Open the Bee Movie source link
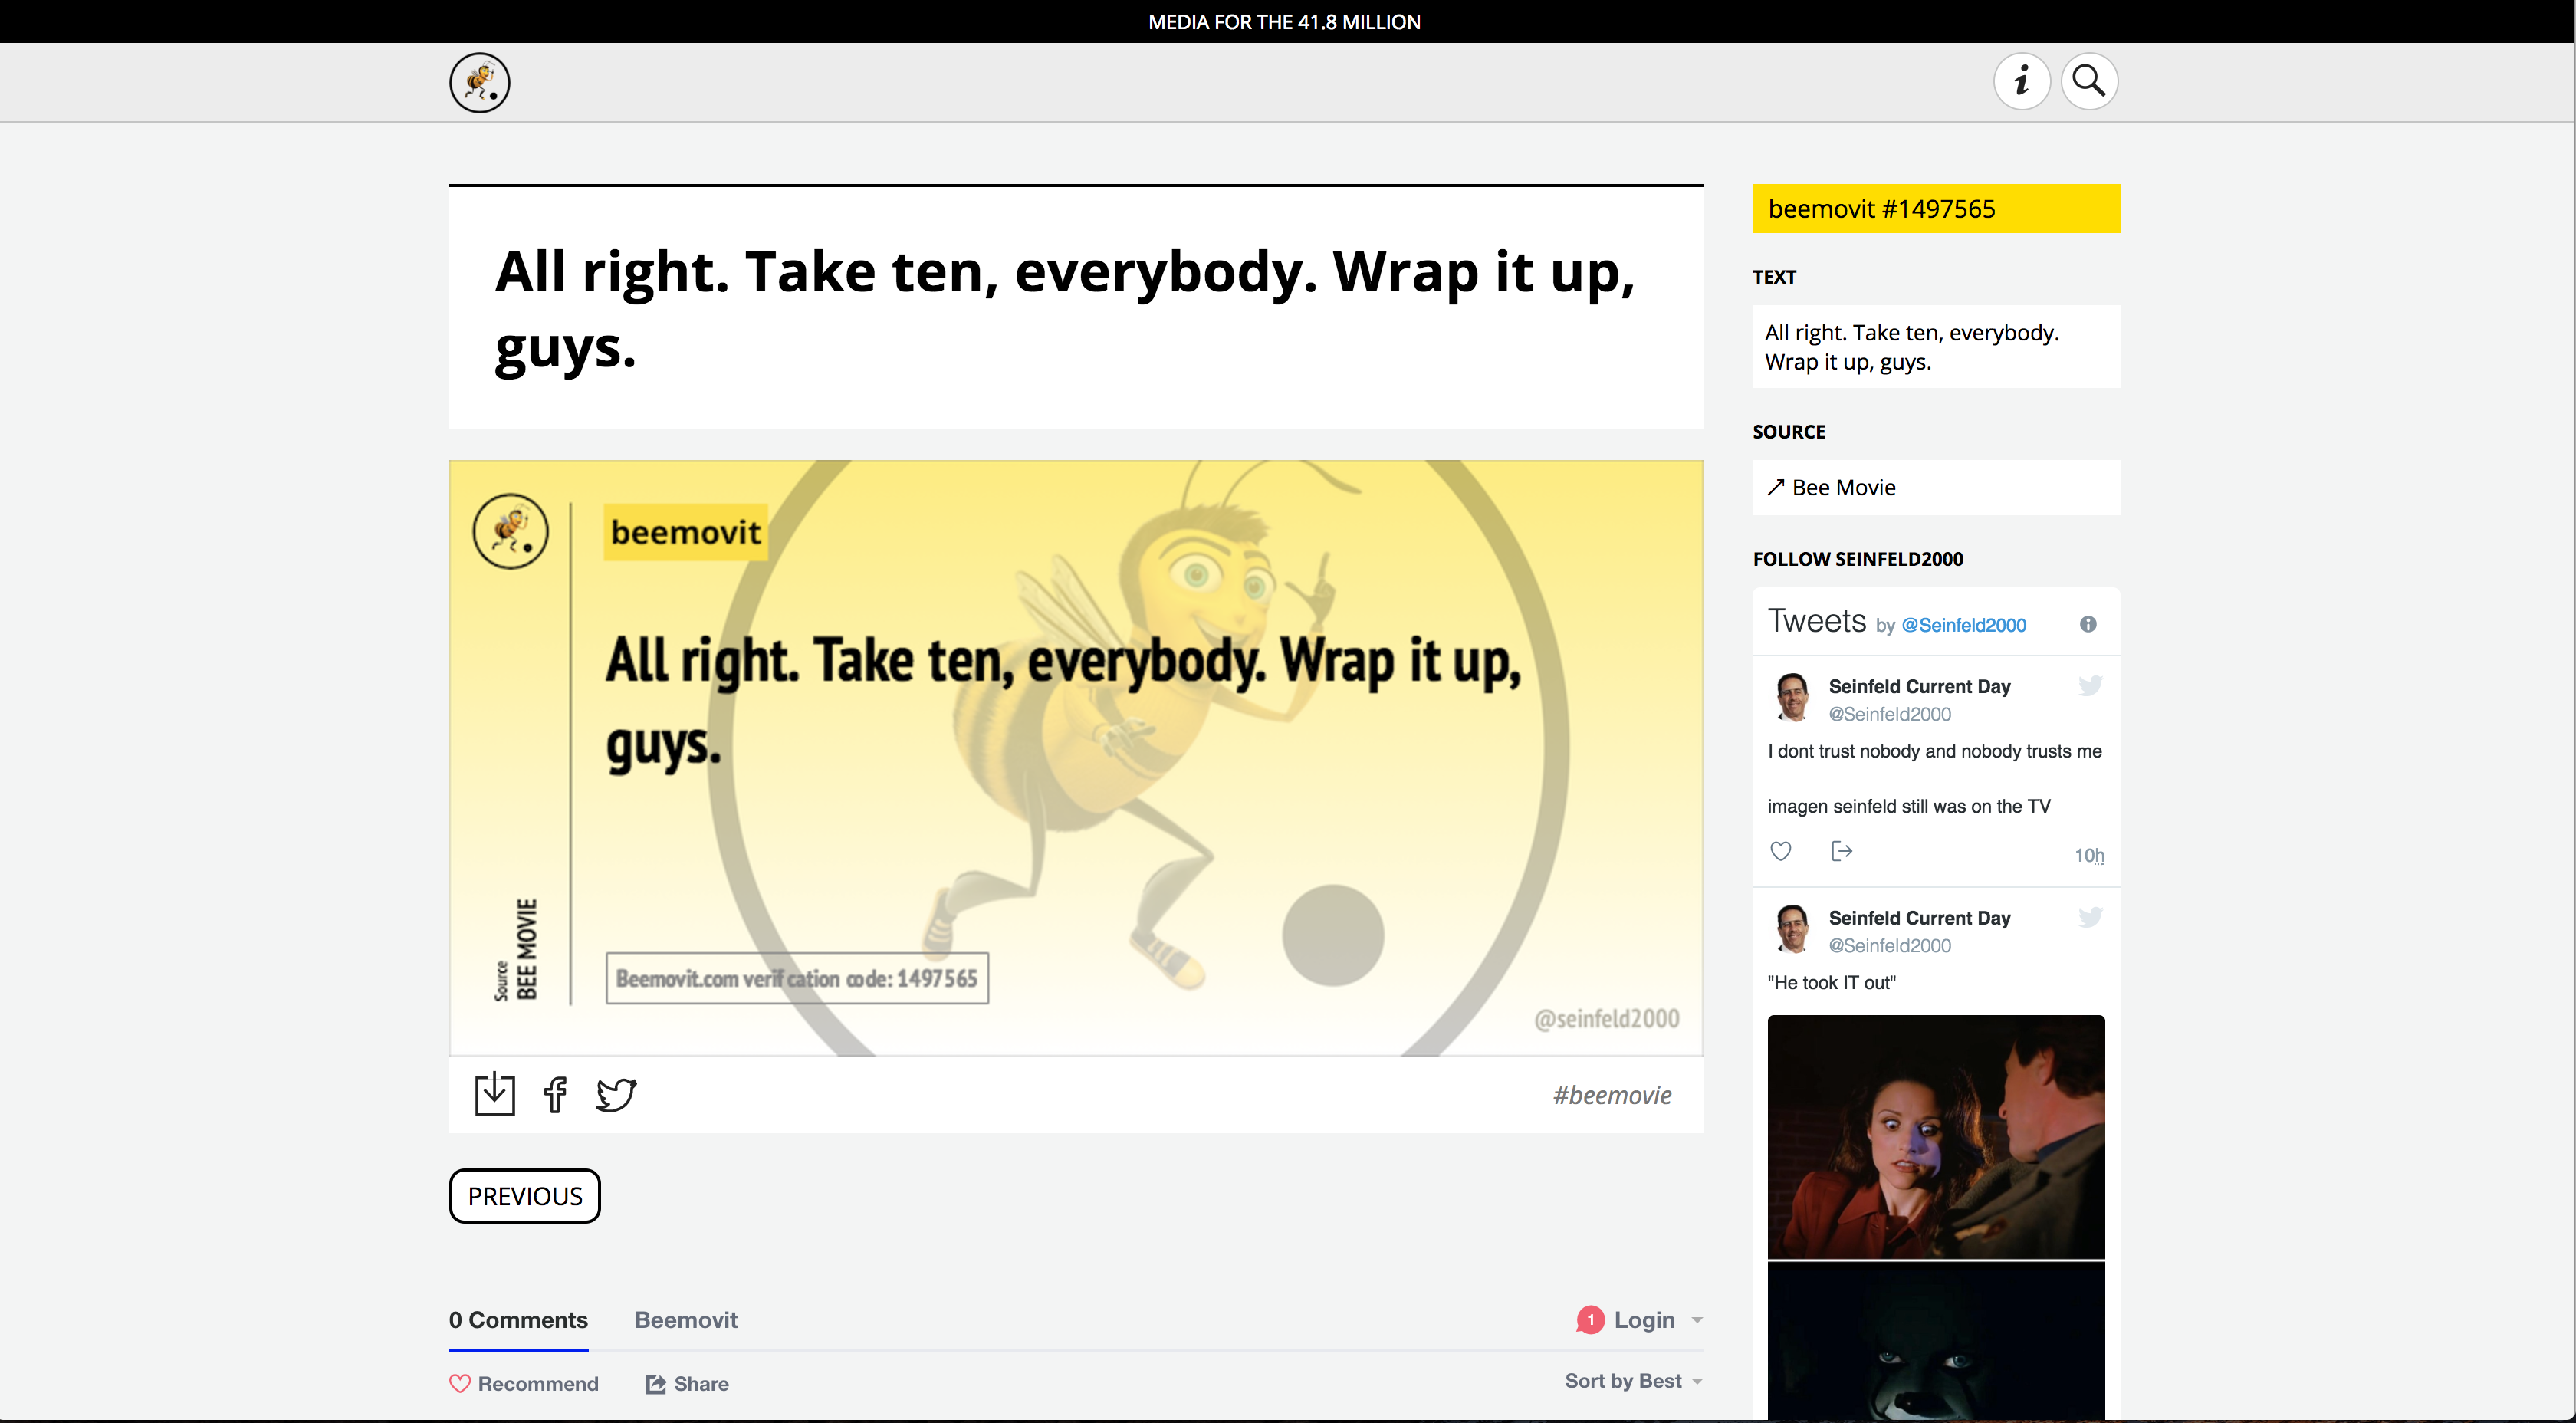Image resolution: width=2576 pixels, height=1423 pixels. pyautogui.click(x=1842, y=487)
